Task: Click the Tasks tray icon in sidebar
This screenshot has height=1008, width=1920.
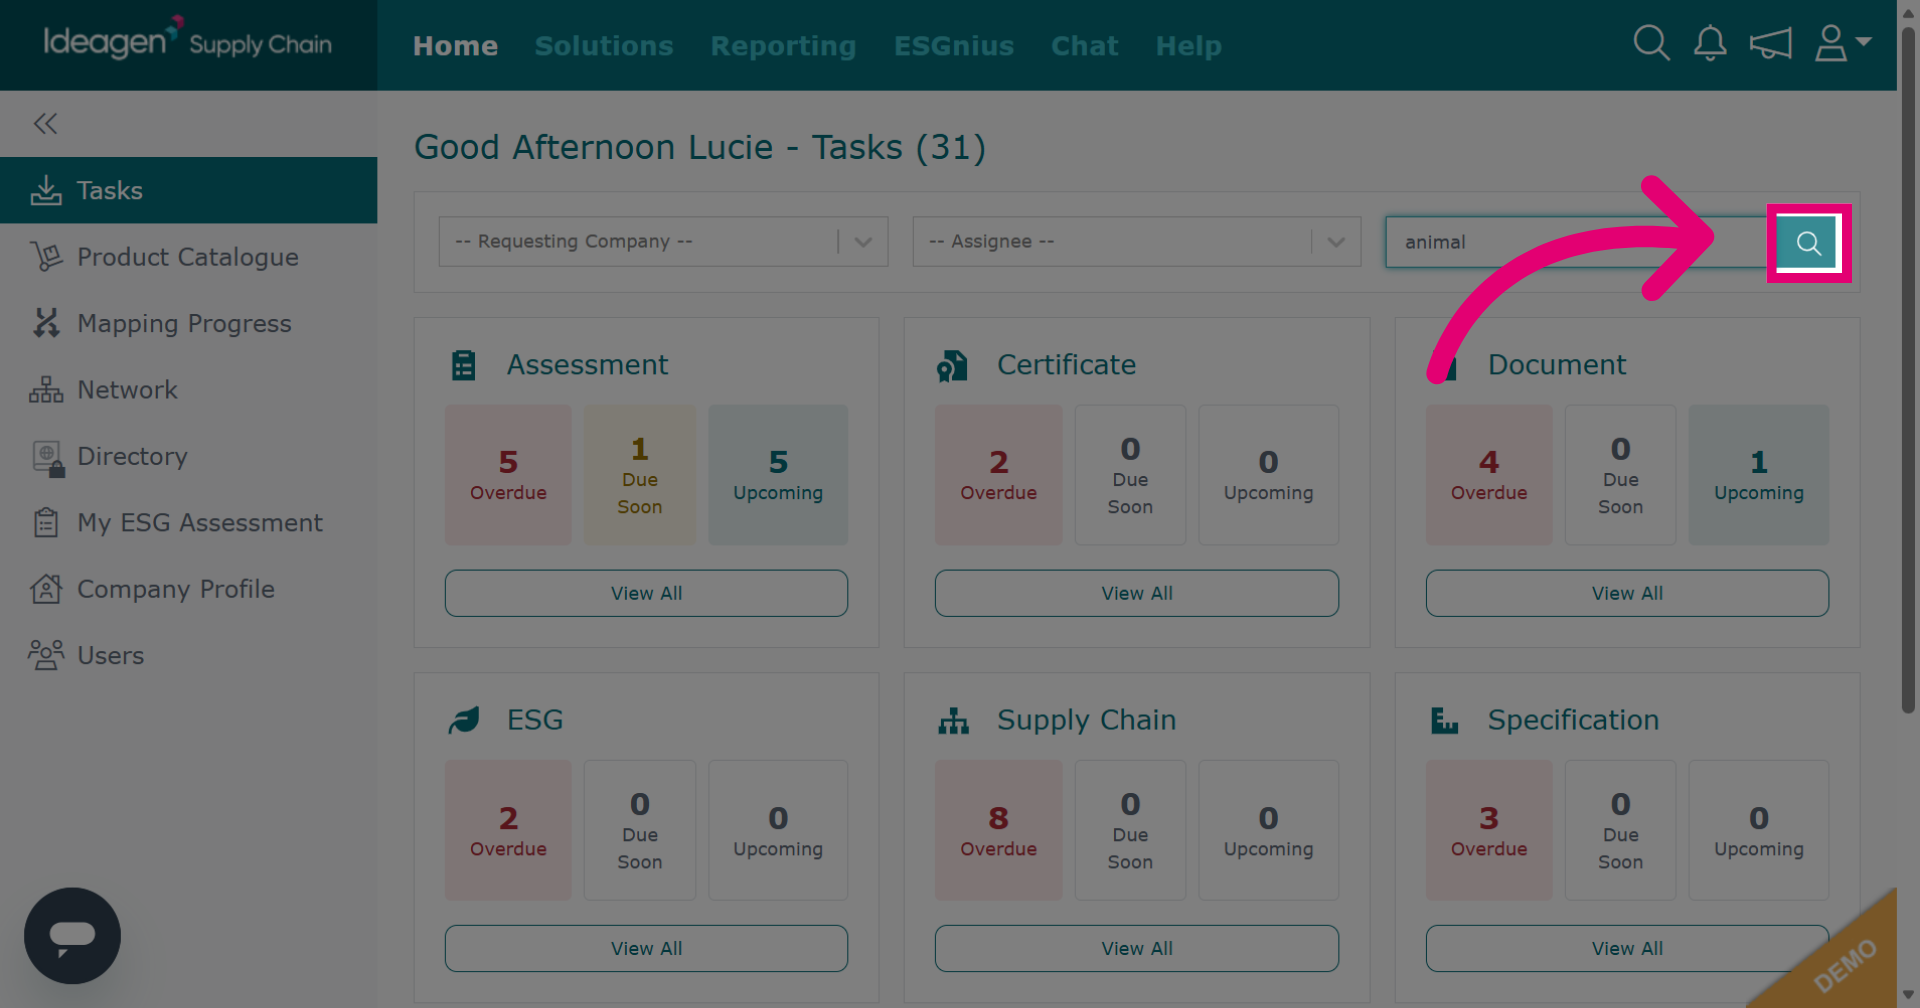Action: pyautogui.click(x=46, y=190)
